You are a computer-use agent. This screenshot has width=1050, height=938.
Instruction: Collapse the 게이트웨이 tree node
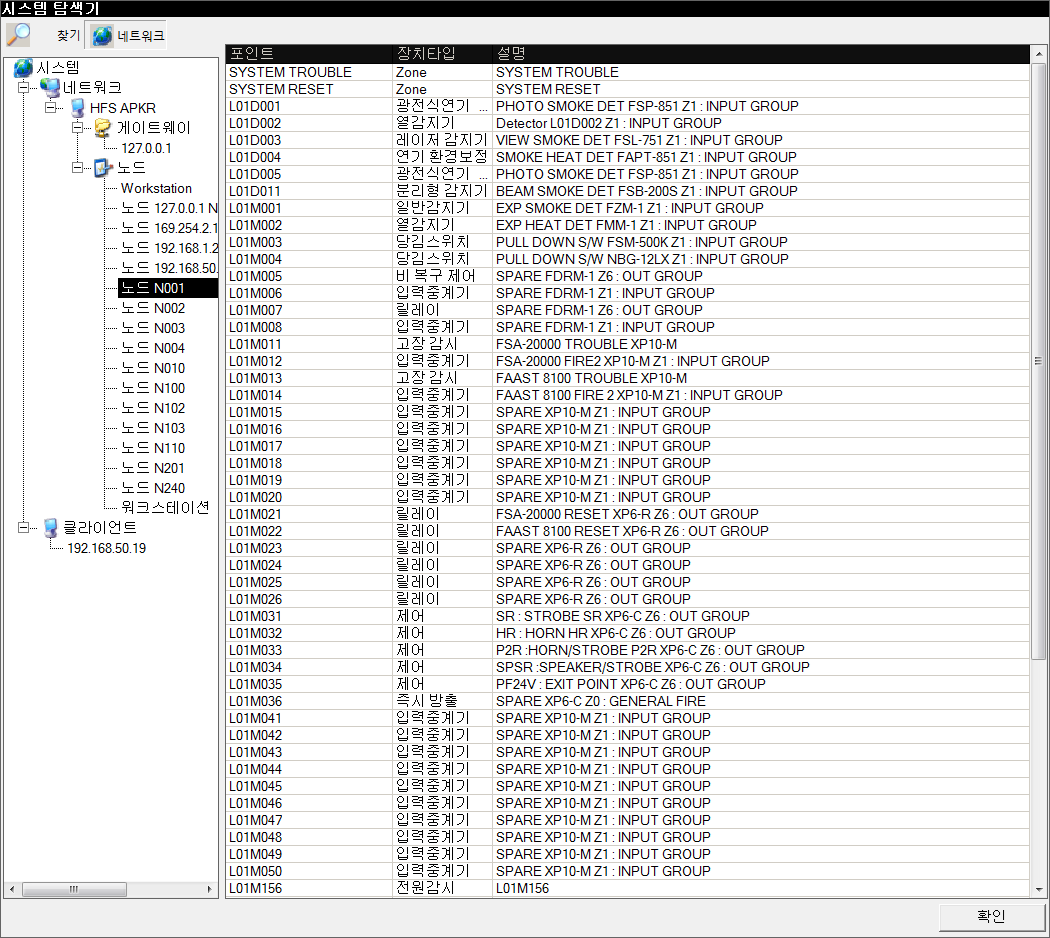[x=77, y=128]
